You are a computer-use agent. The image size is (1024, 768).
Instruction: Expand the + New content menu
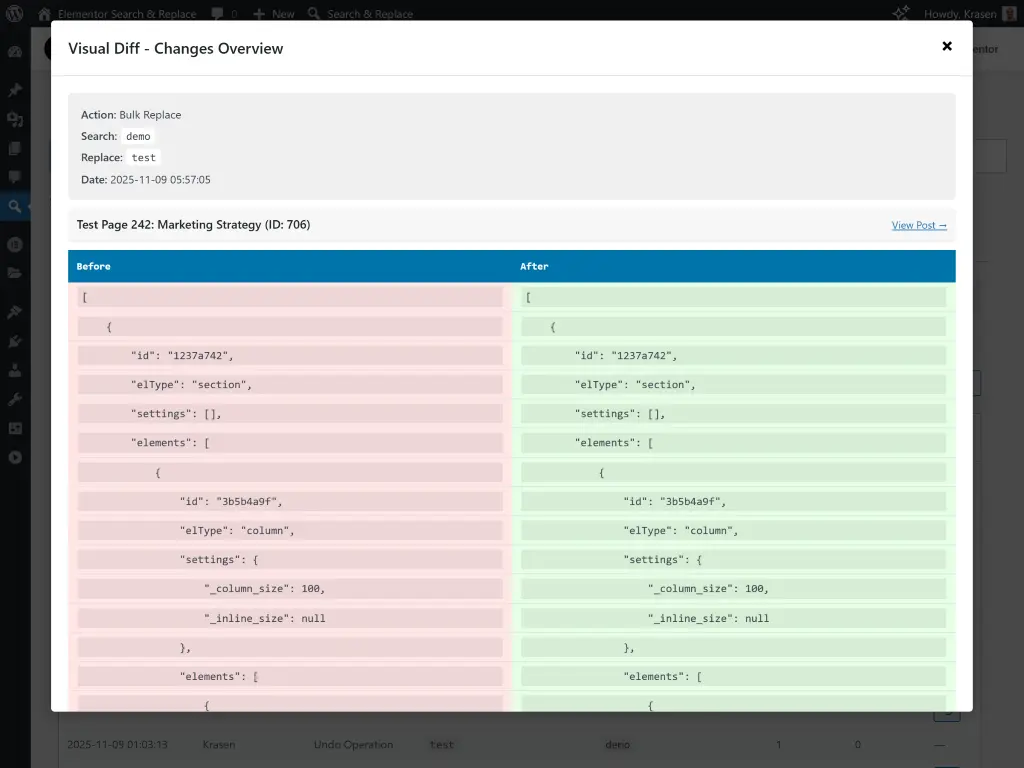[x=272, y=13]
